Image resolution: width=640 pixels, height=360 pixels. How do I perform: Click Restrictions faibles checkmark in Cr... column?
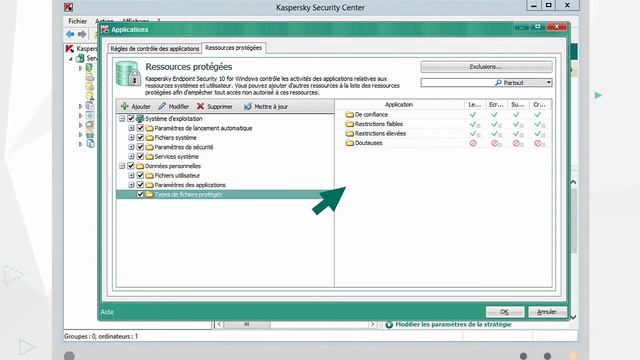[x=538, y=124]
